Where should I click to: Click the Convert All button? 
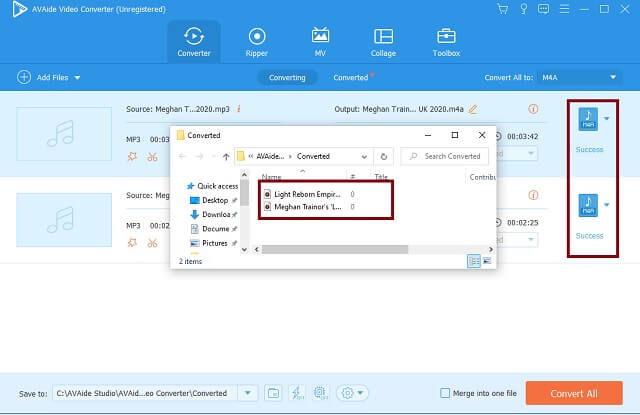click(574, 393)
